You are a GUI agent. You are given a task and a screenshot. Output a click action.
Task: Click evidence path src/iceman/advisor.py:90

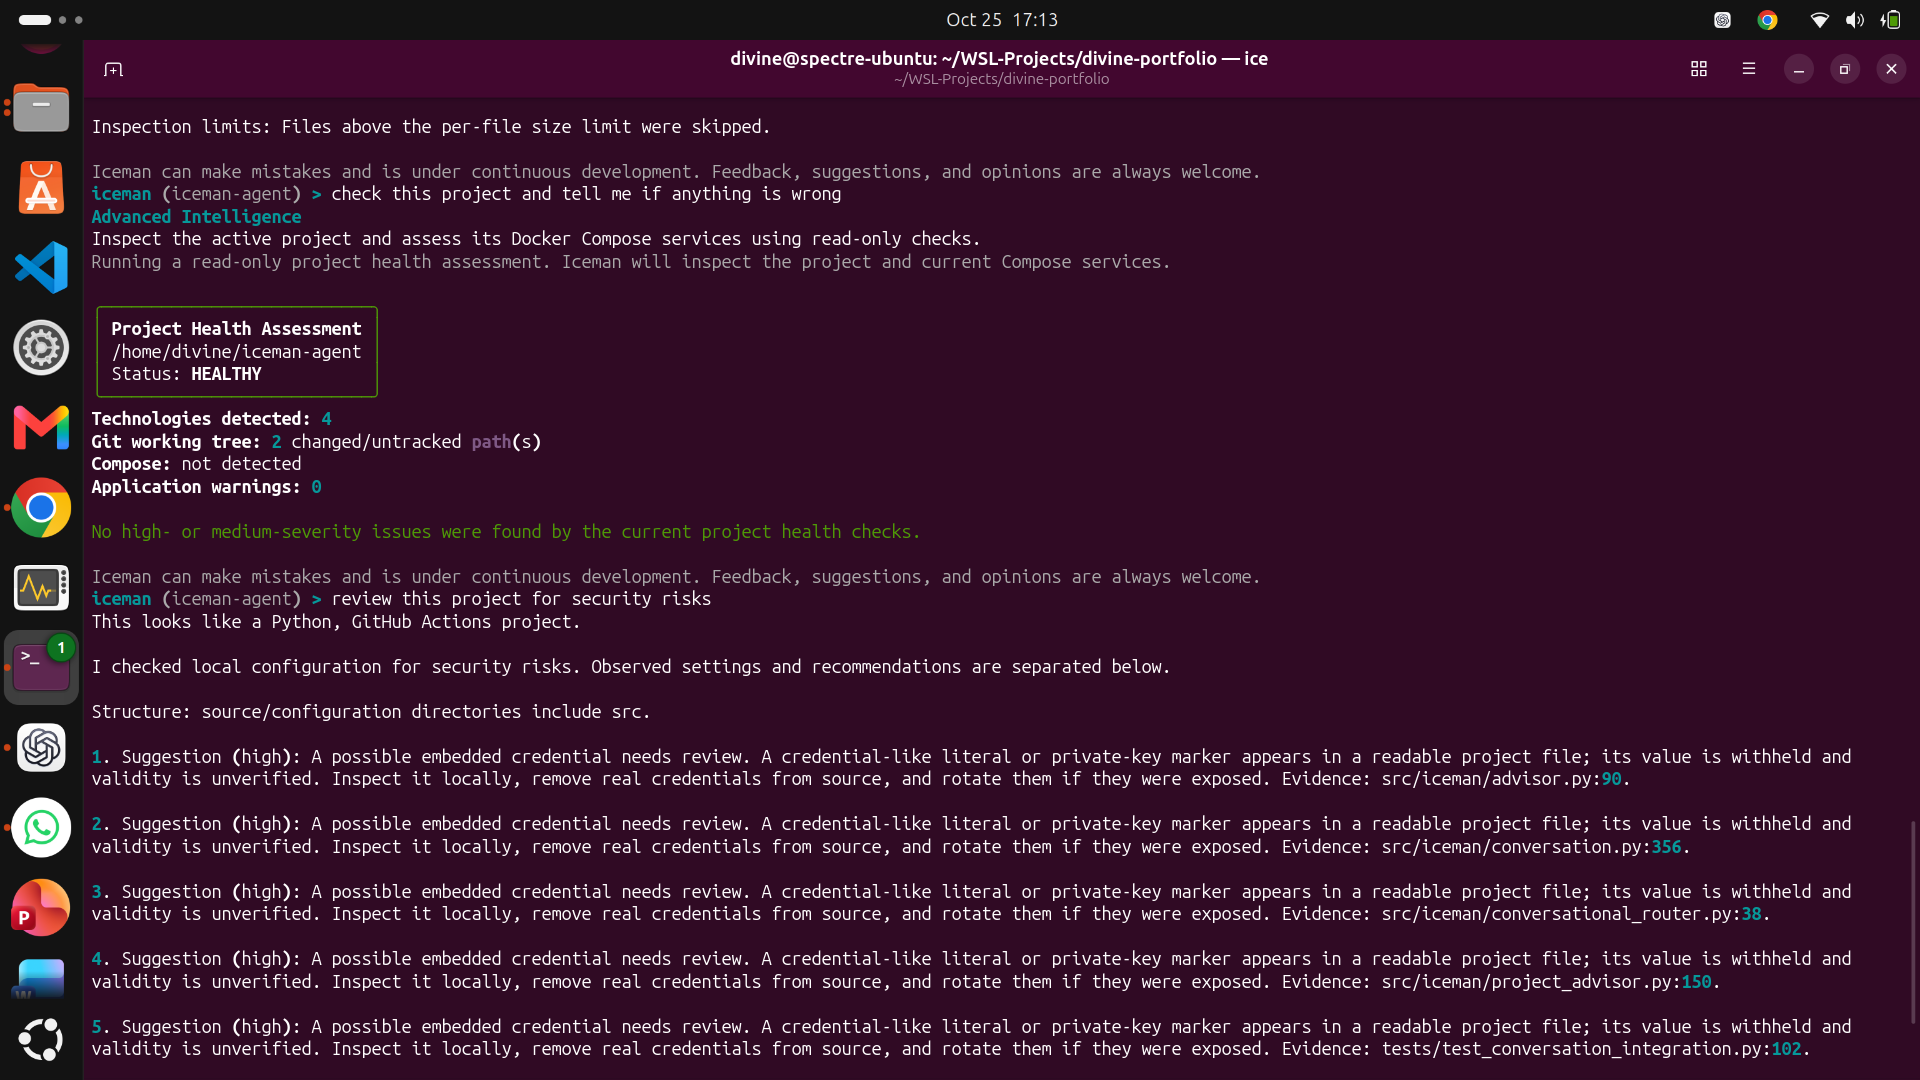click(x=1501, y=779)
